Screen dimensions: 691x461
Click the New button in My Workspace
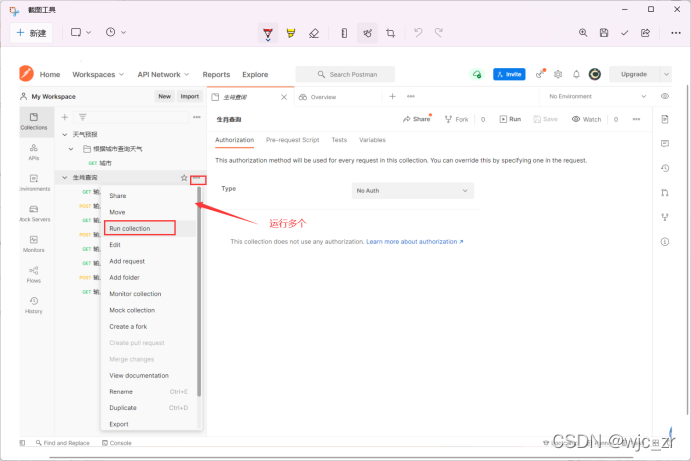point(164,96)
